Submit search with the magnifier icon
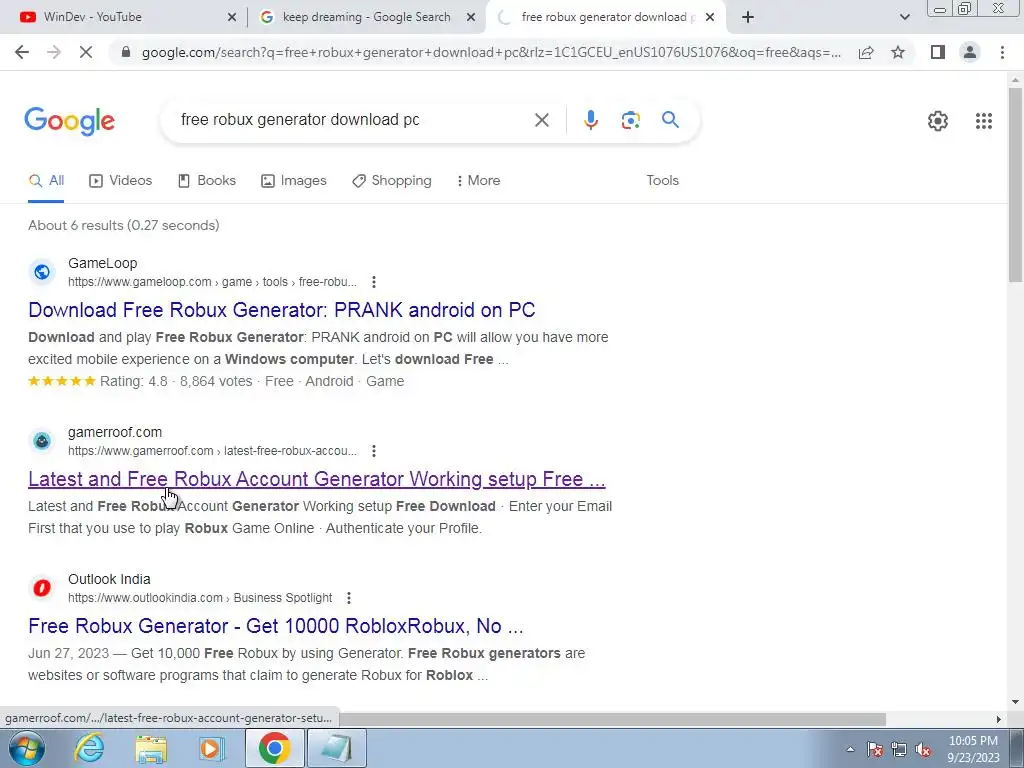Image resolution: width=1024 pixels, height=768 pixels. [x=670, y=120]
